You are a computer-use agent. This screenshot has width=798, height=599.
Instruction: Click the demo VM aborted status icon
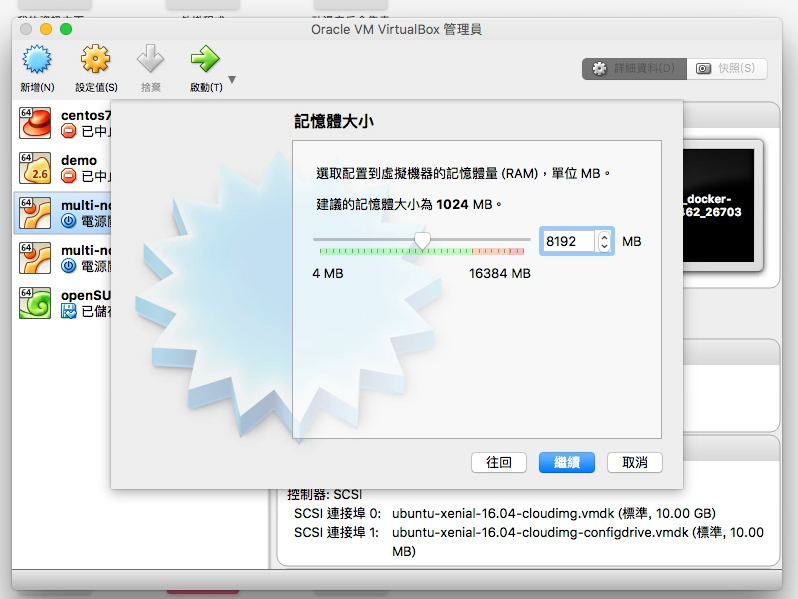(69, 176)
